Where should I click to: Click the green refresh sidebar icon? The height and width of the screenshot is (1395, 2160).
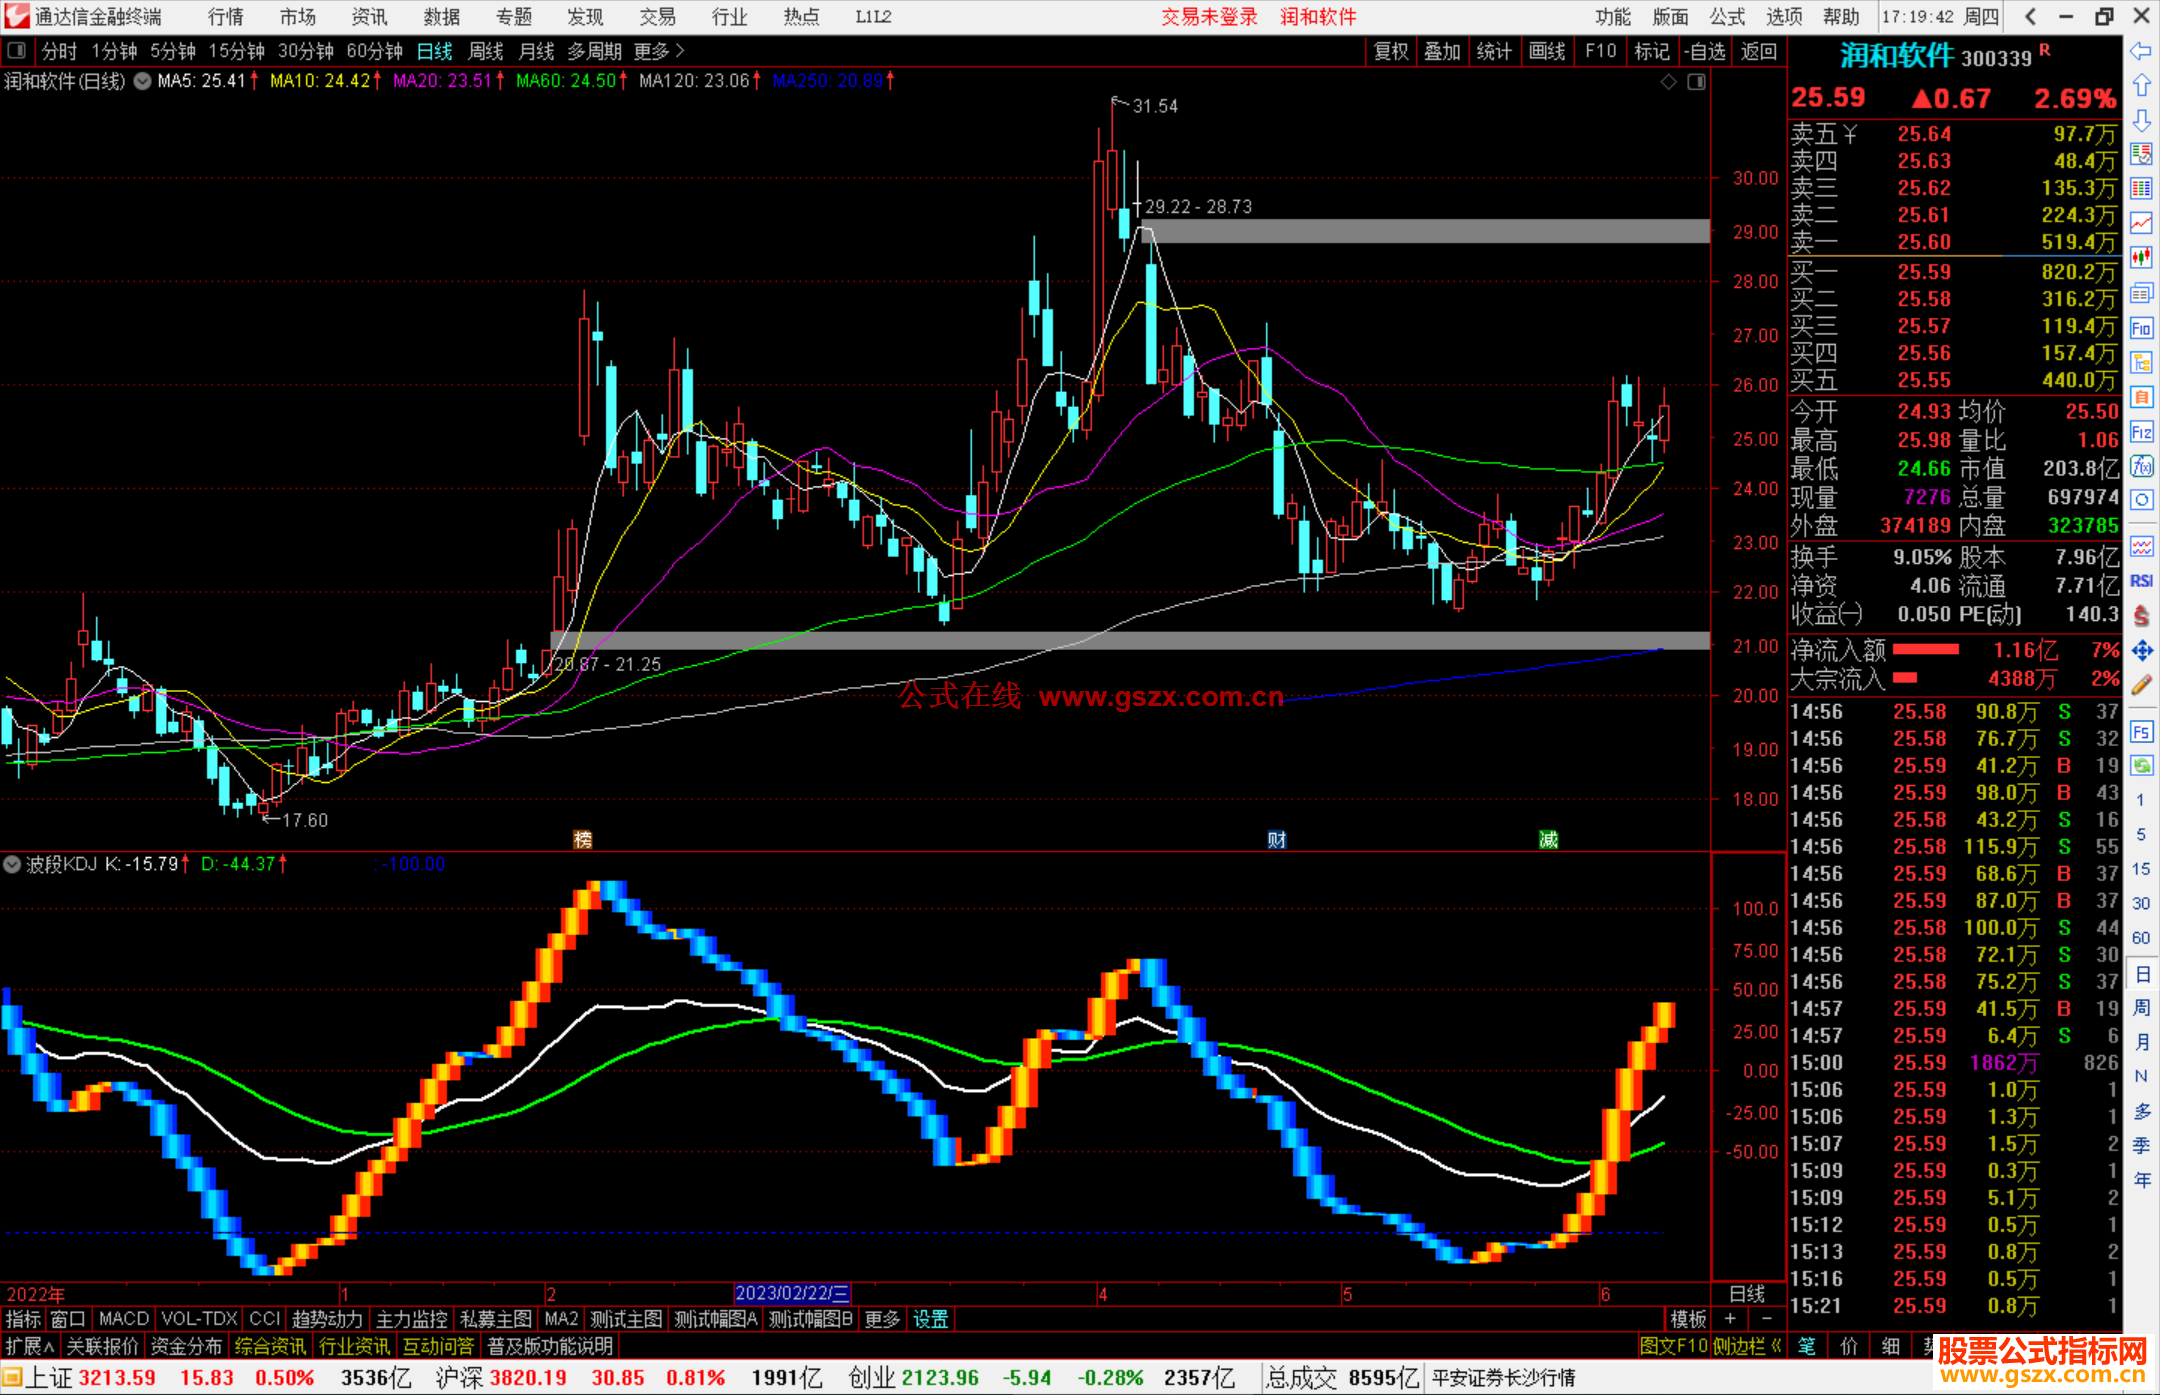coord(2141,766)
